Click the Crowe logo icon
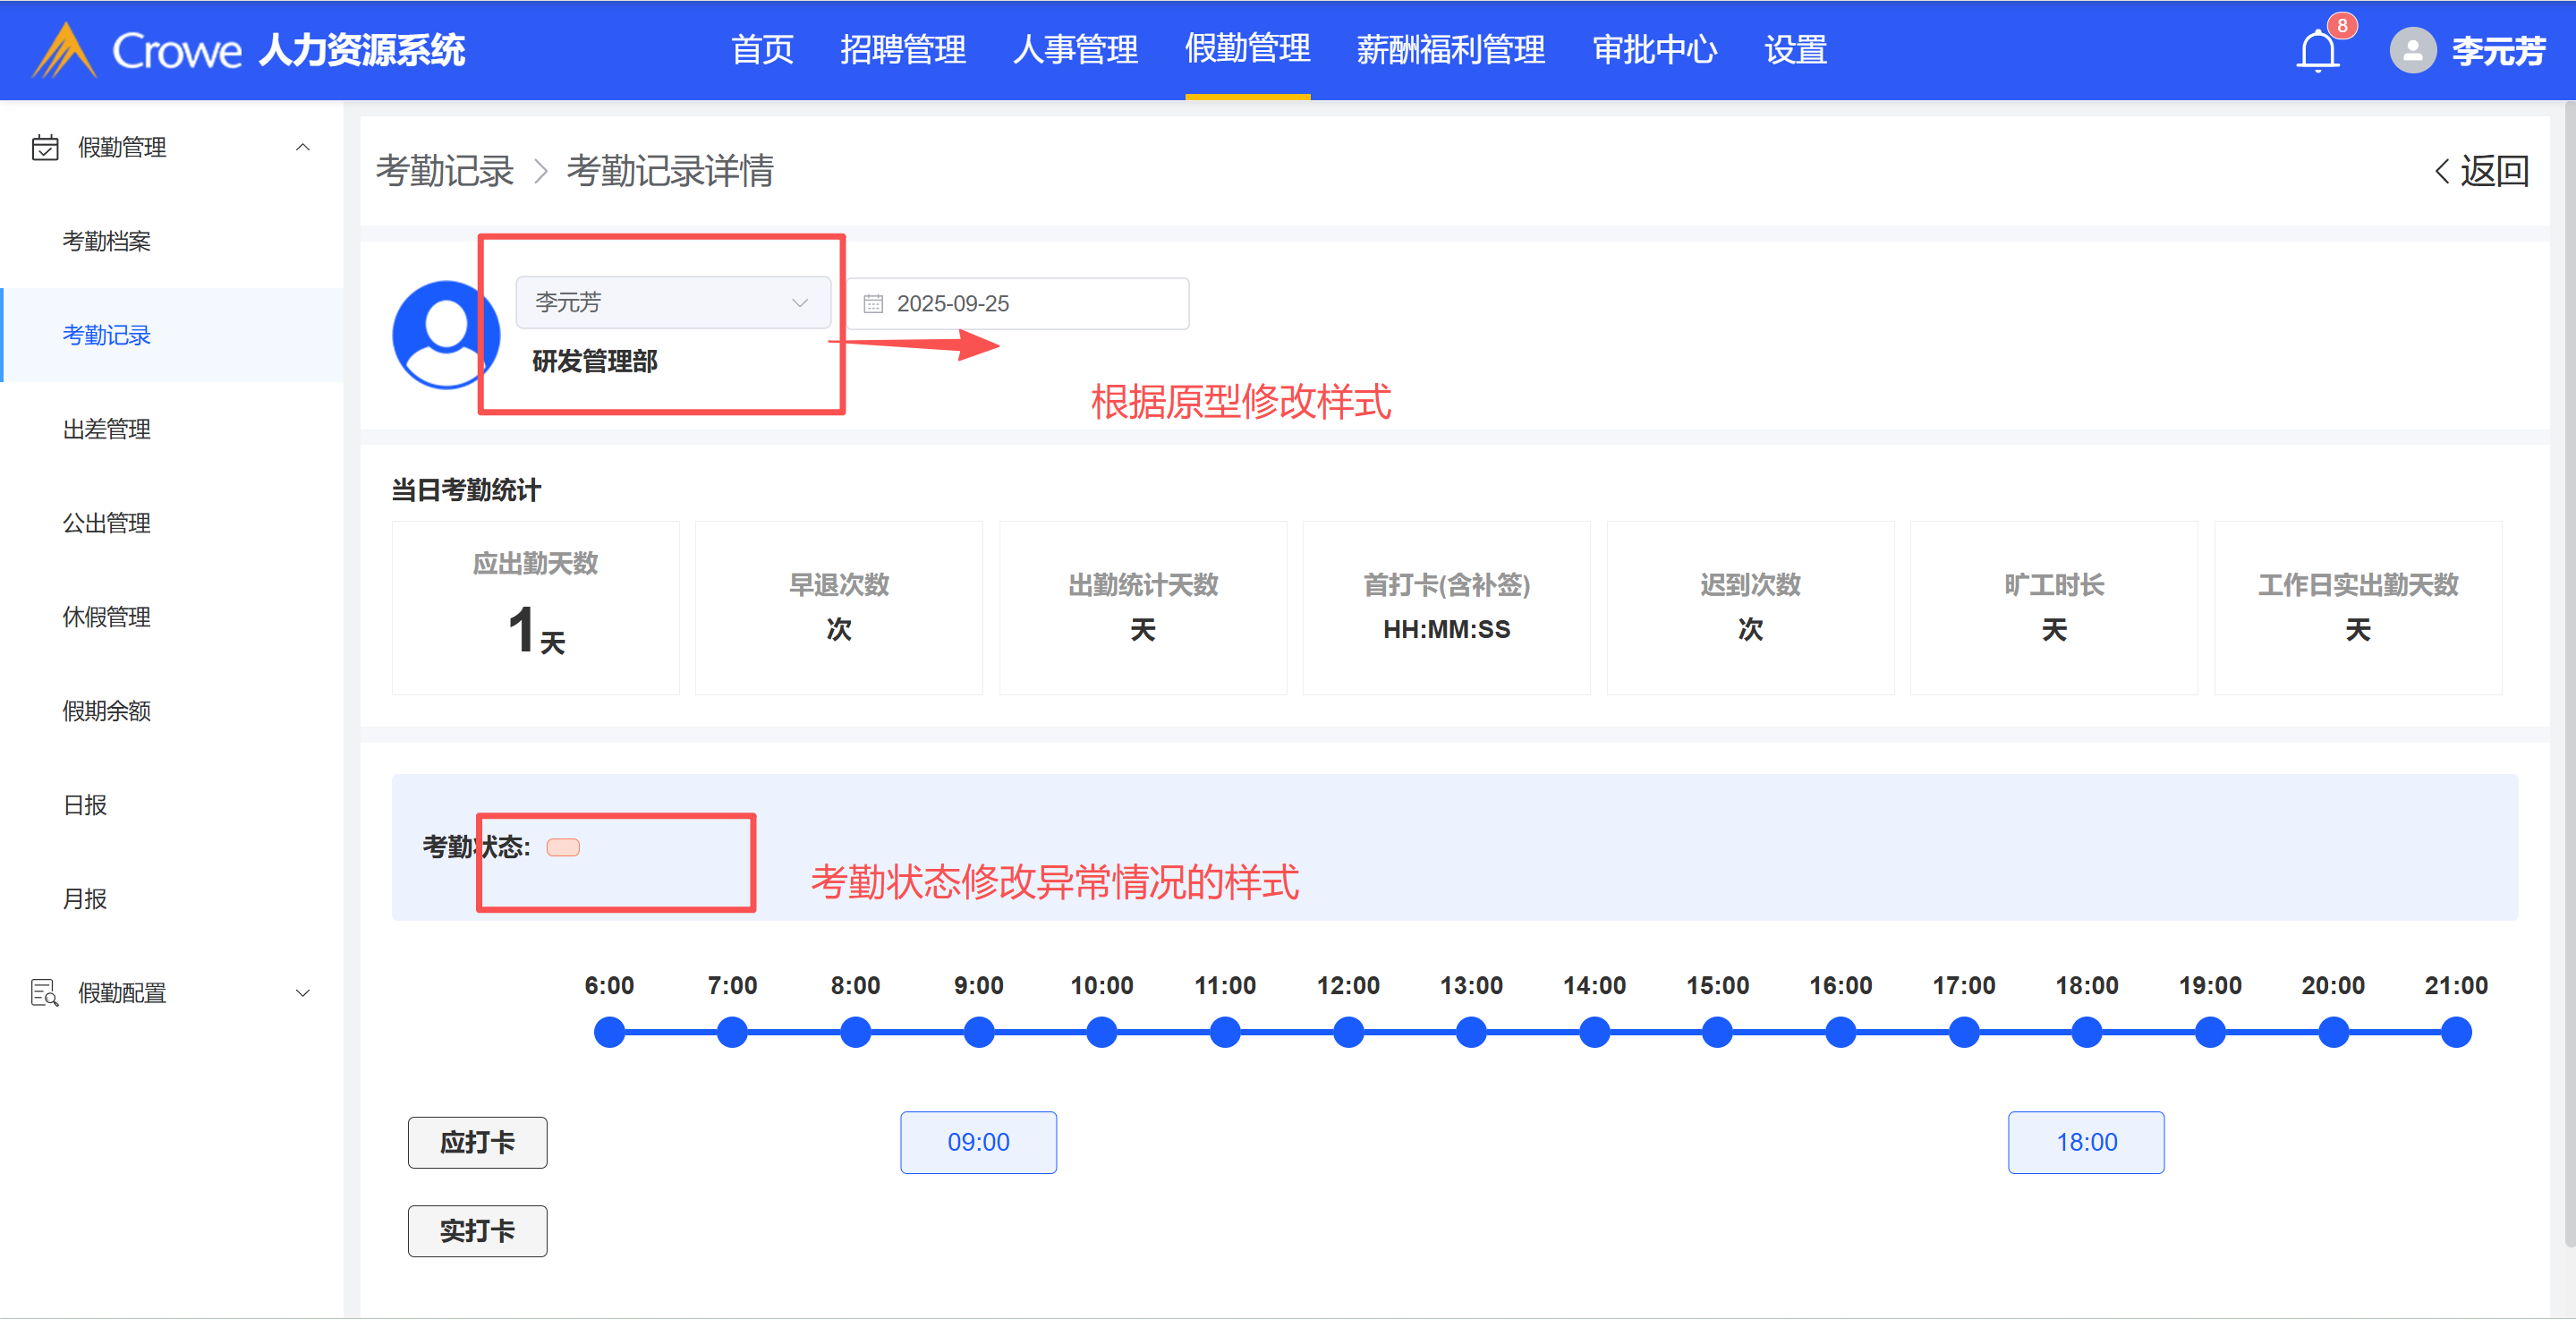This screenshot has height=1319, width=2576. tap(64, 50)
